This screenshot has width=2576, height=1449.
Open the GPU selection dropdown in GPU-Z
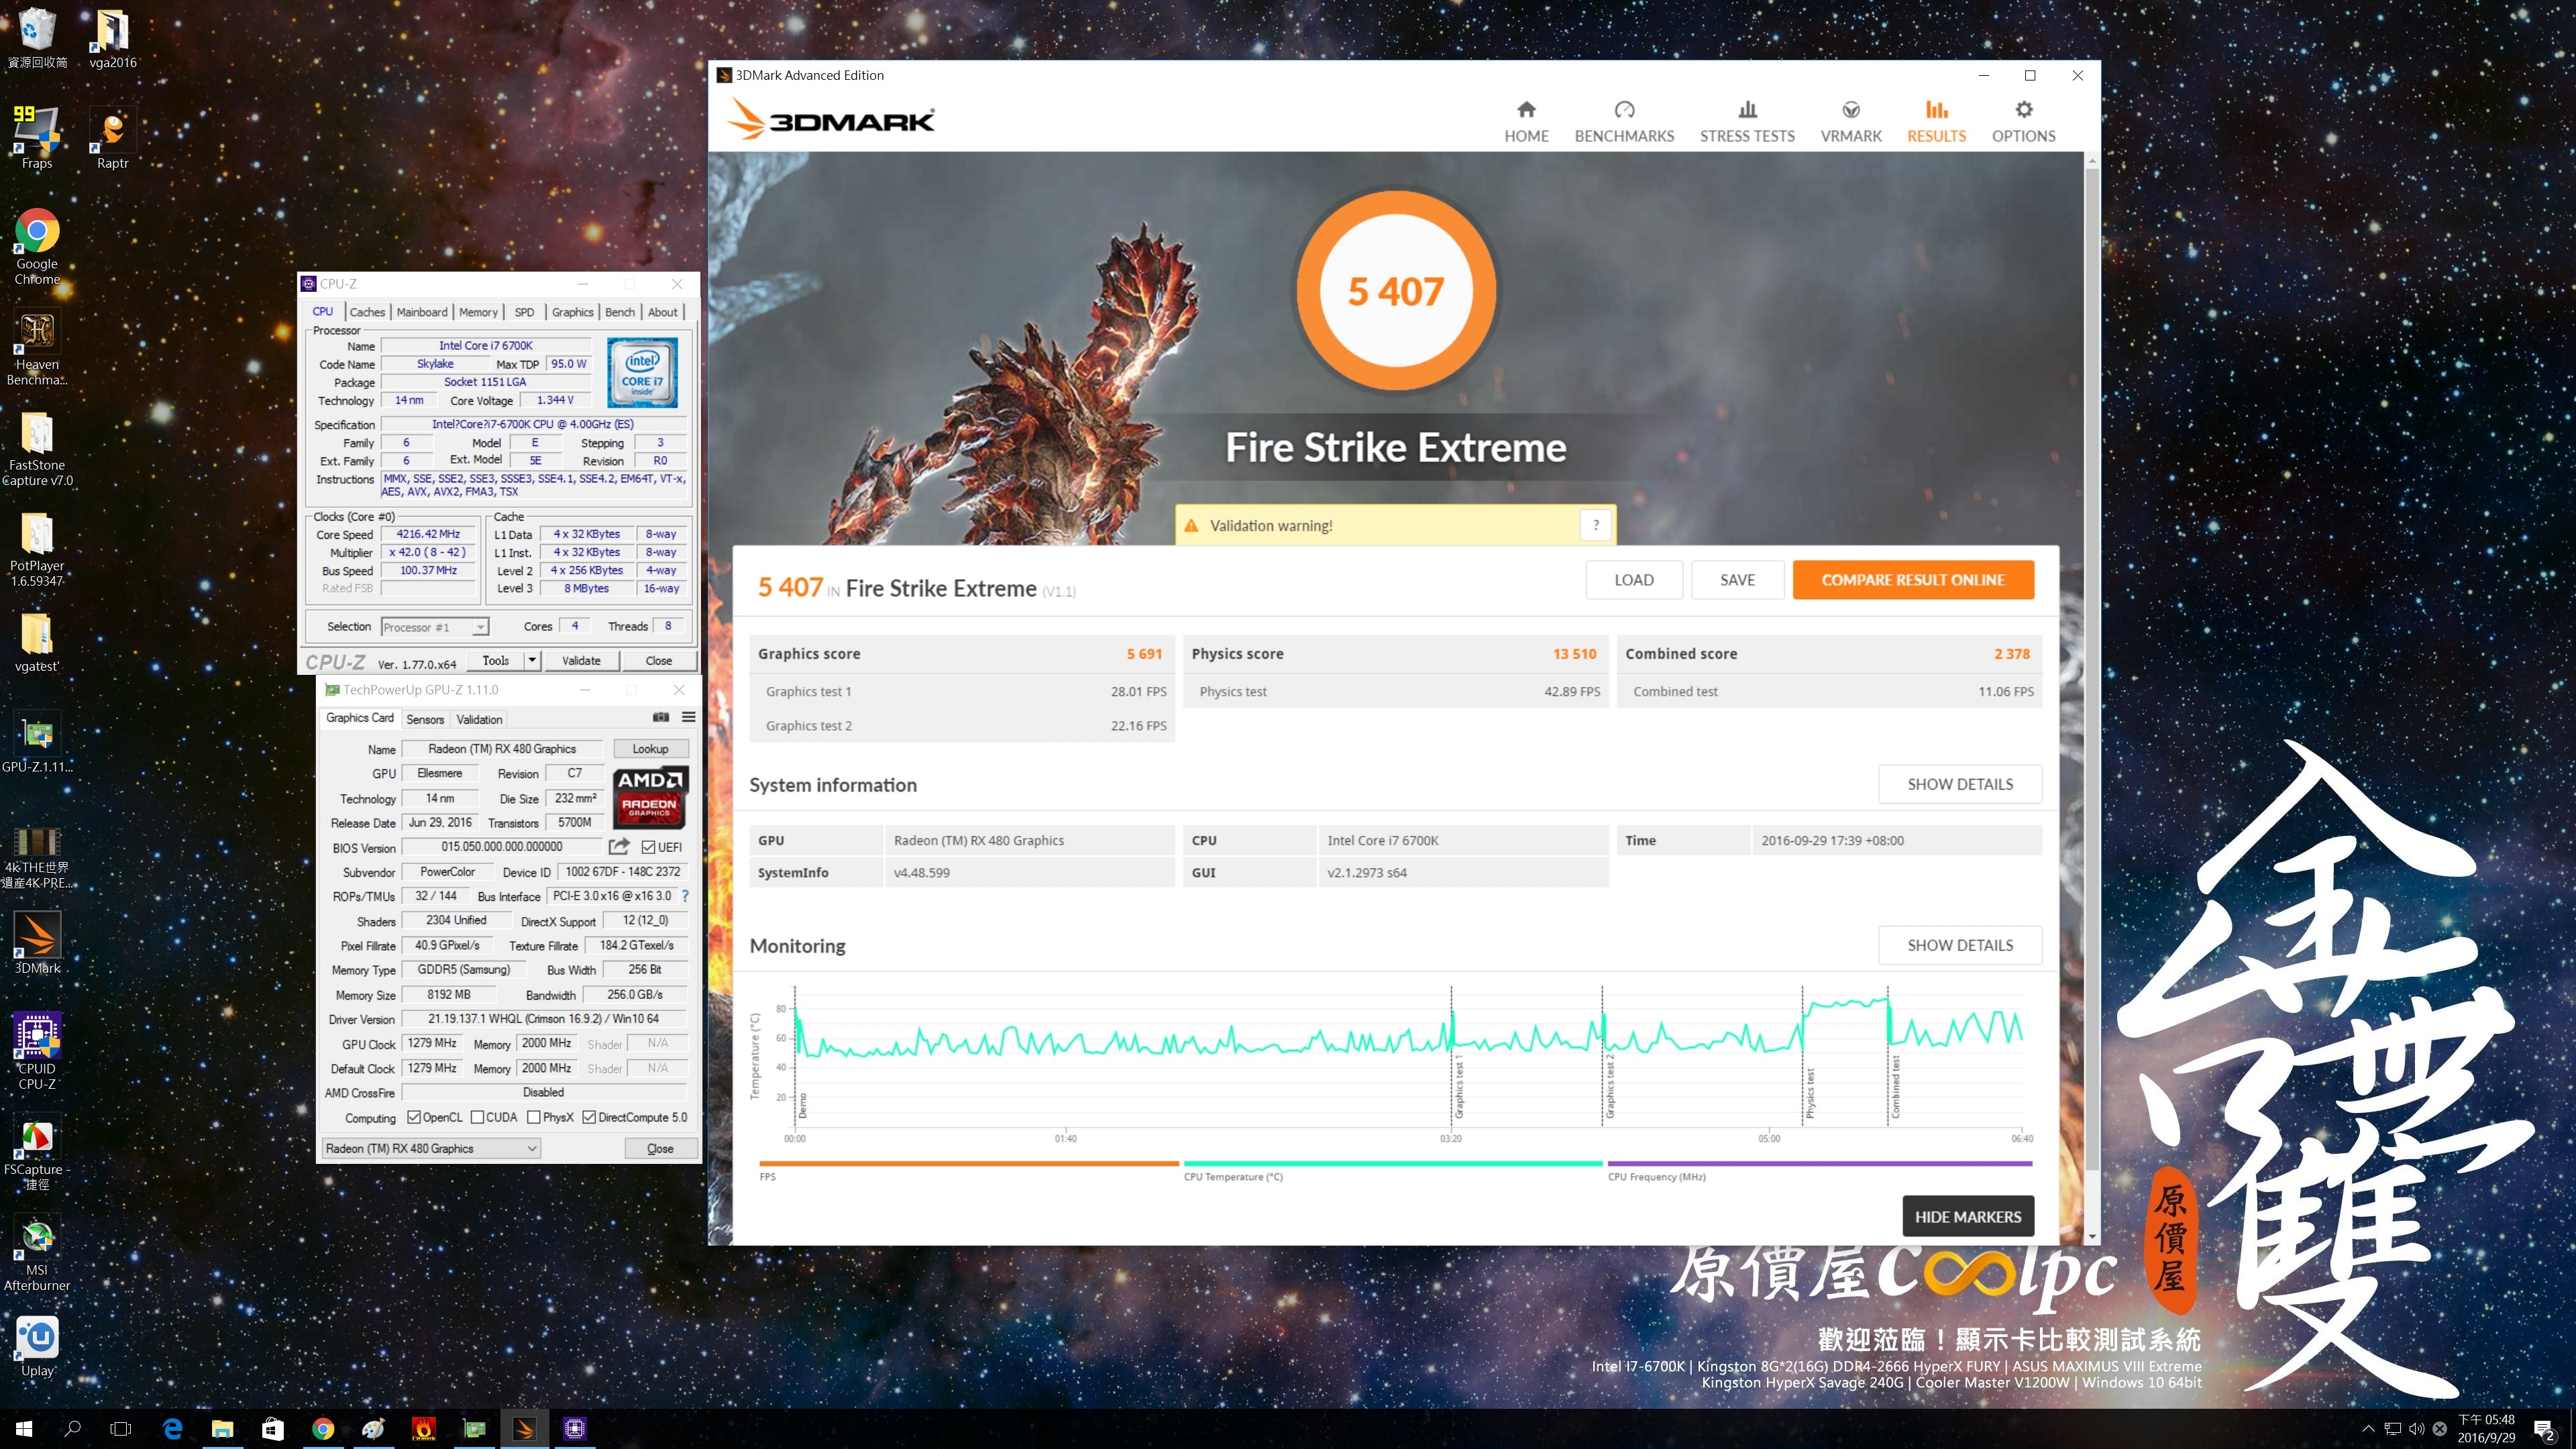click(x=431, y=1148)
